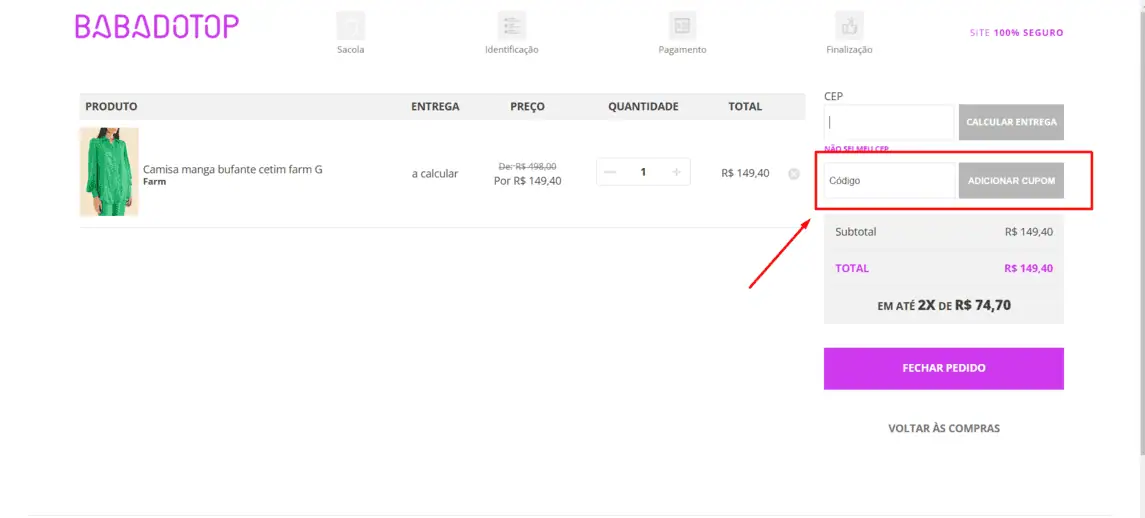Select the Identificação step icon

point(512,26)
